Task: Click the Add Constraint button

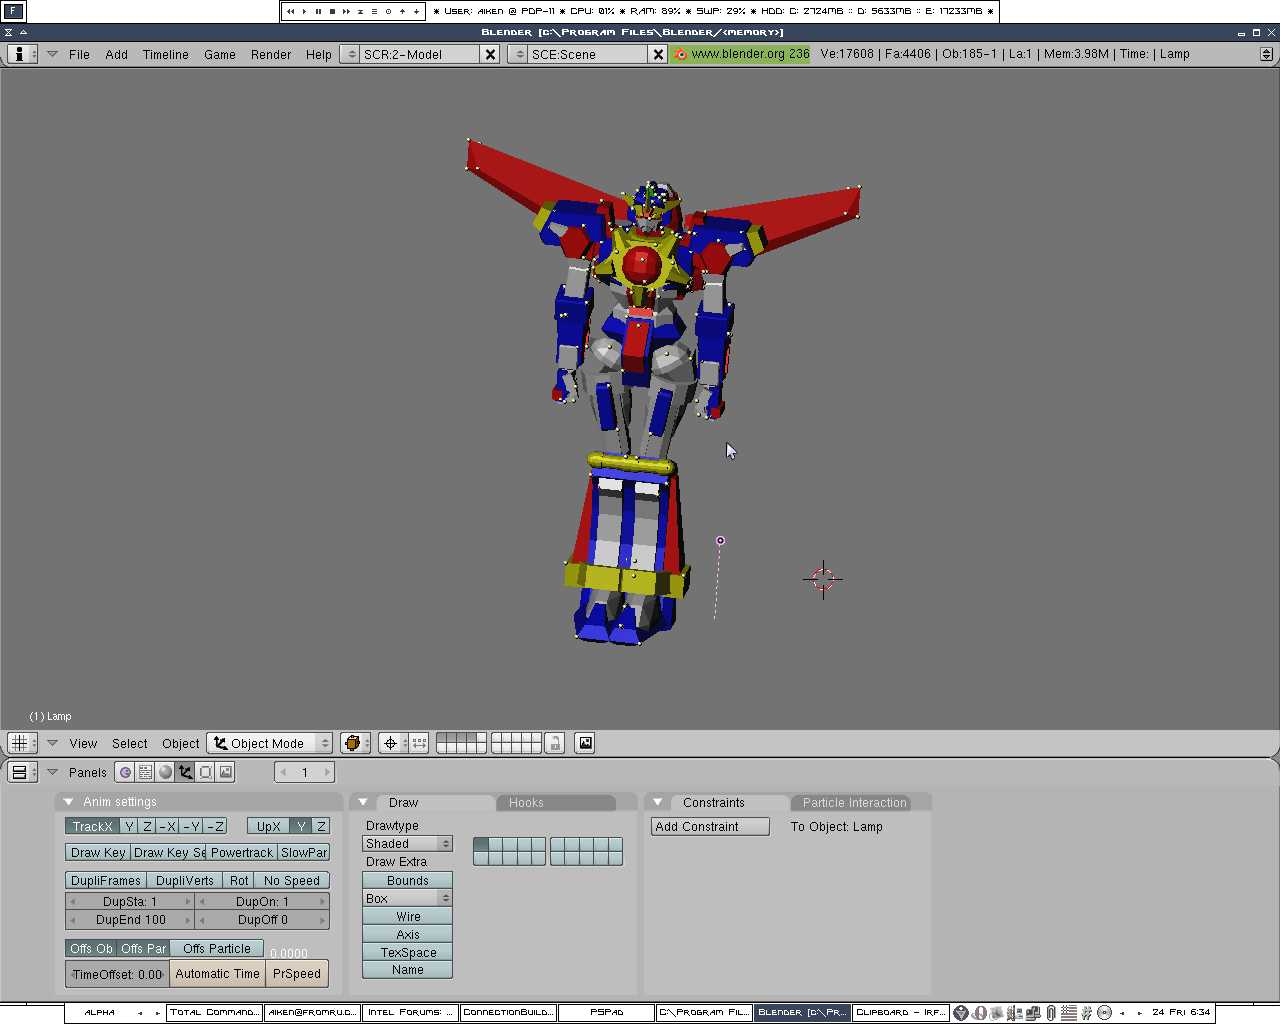Action: point(710,827)
